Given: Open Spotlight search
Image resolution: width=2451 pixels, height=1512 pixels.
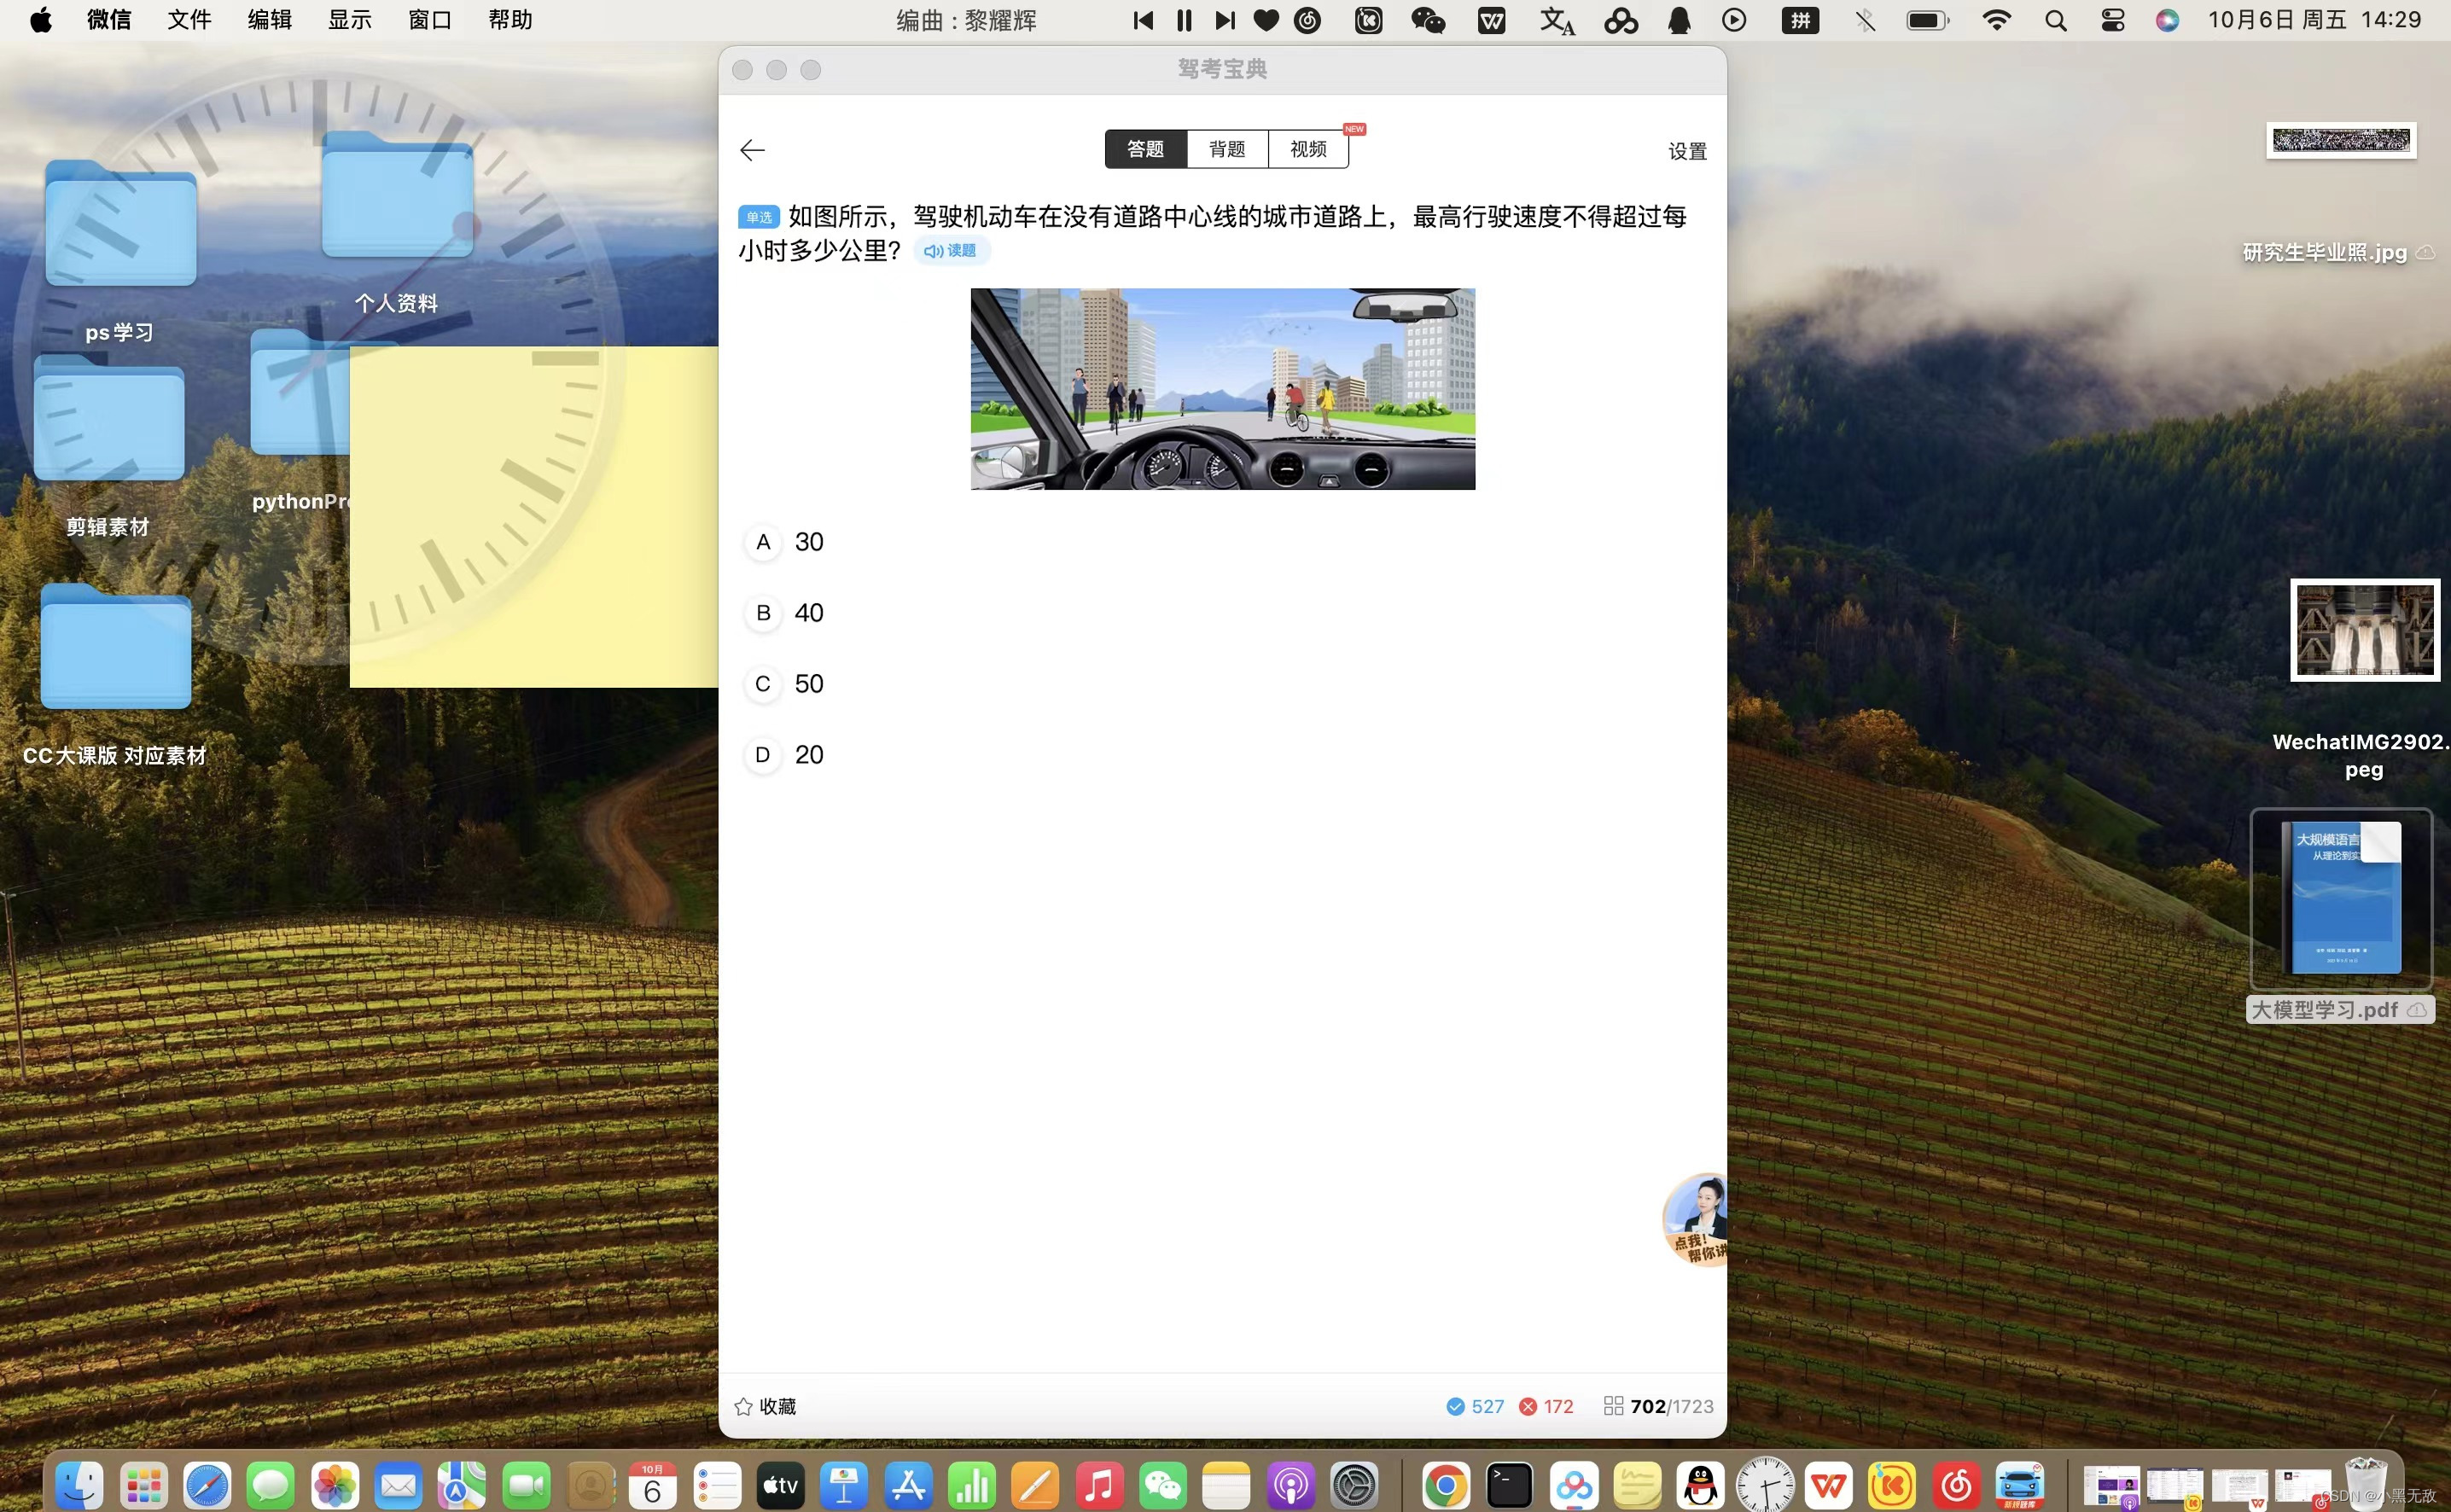Looking at the screenshot, I should pos(2055,20).
